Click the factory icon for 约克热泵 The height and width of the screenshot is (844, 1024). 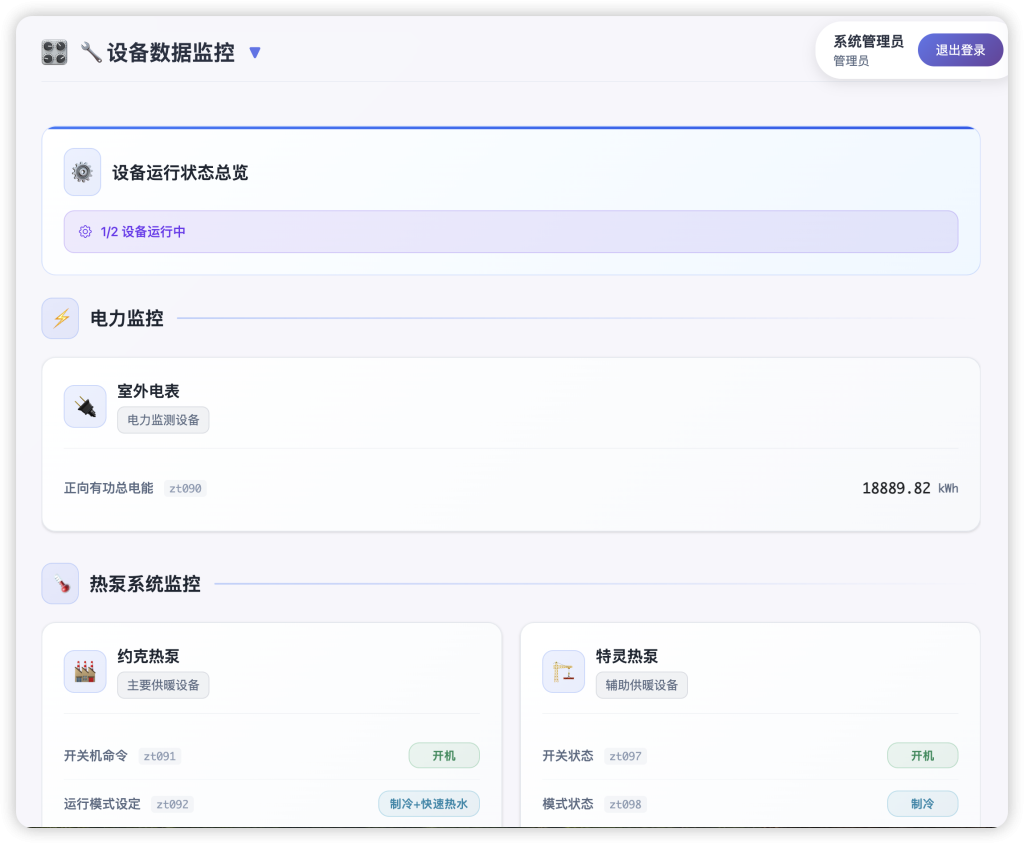pos(85,671)
